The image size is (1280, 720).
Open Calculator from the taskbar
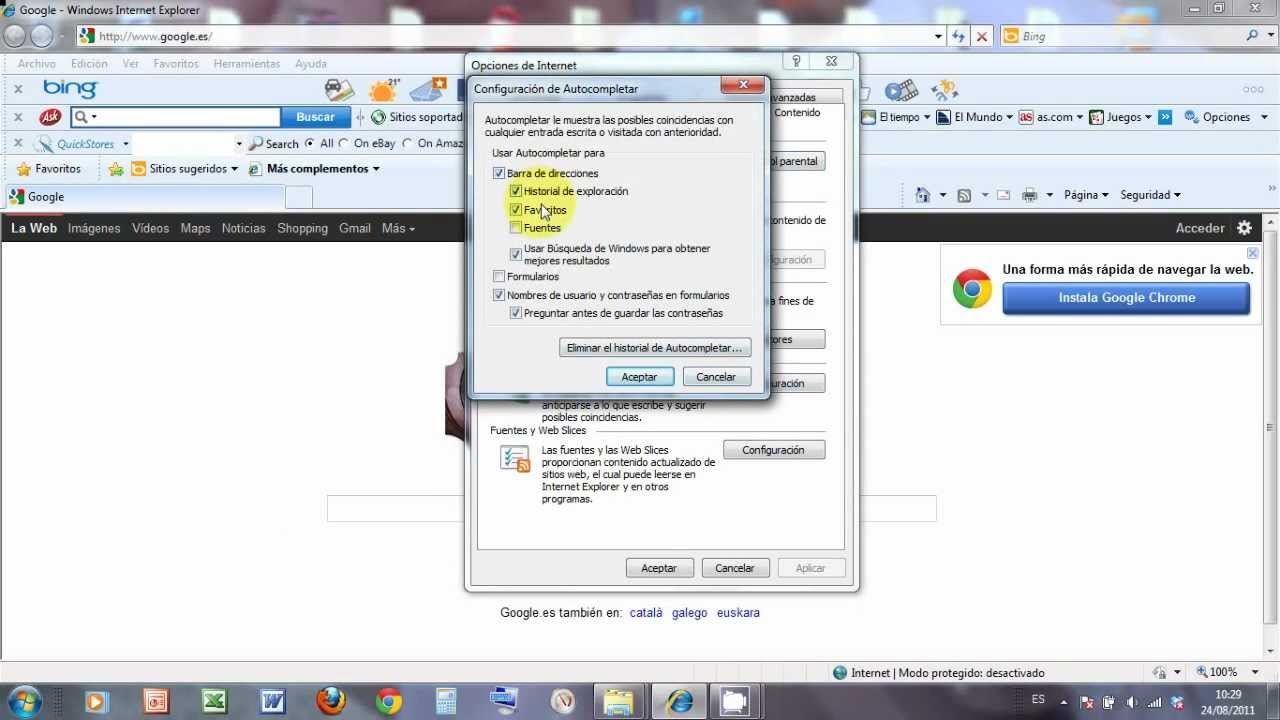446,700
